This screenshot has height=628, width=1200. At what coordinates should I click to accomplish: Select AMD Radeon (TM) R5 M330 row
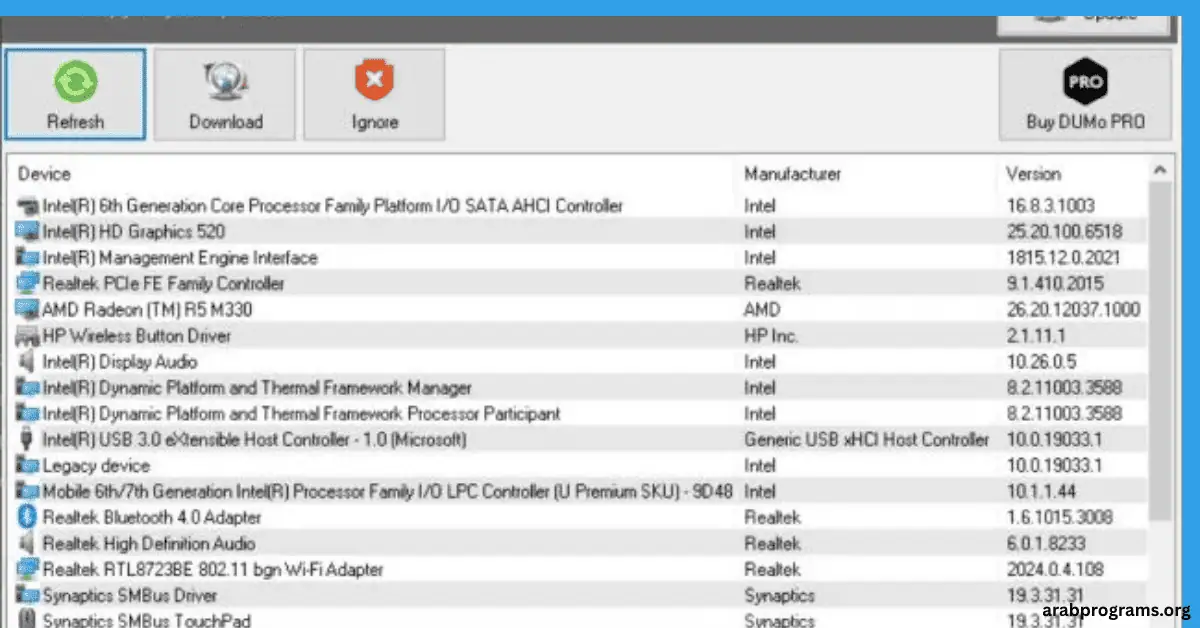pyautogui.click(x=578, y=310)
